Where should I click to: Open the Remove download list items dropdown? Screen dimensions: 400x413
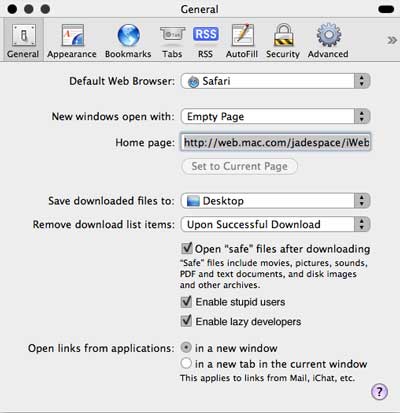275,224
